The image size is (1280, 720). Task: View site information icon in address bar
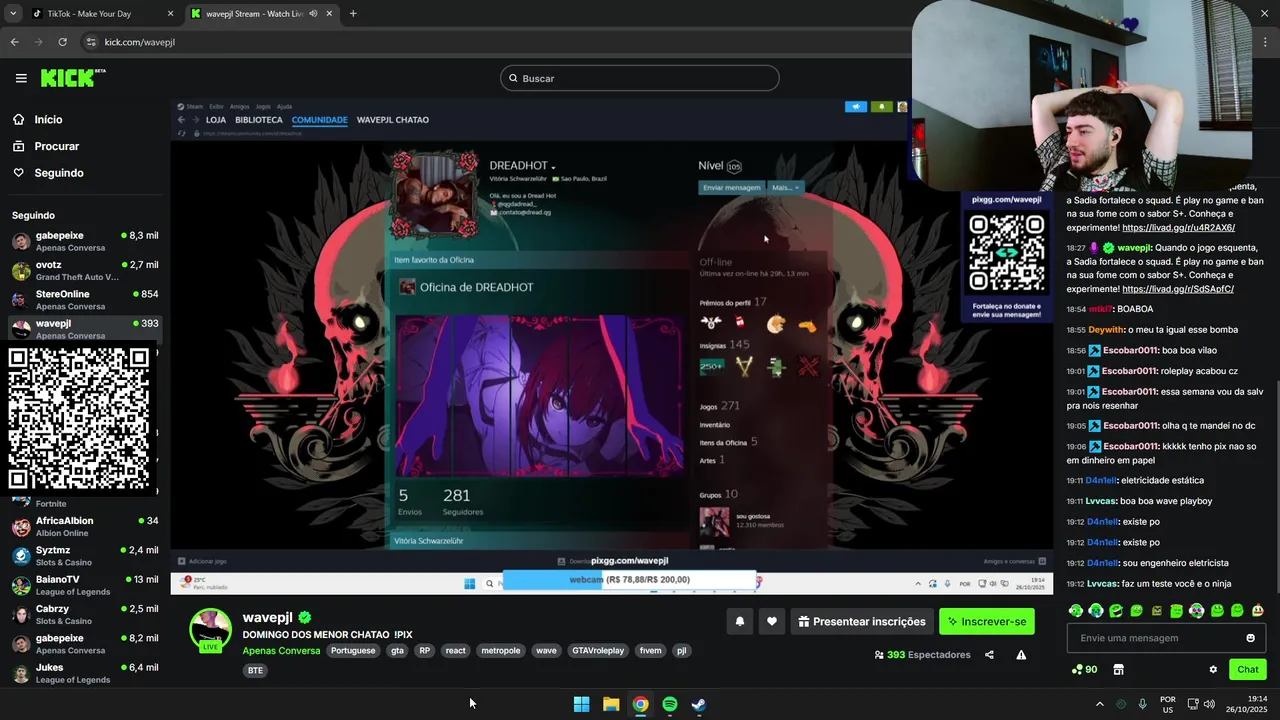pyautogui.click(x=91, y=42)
